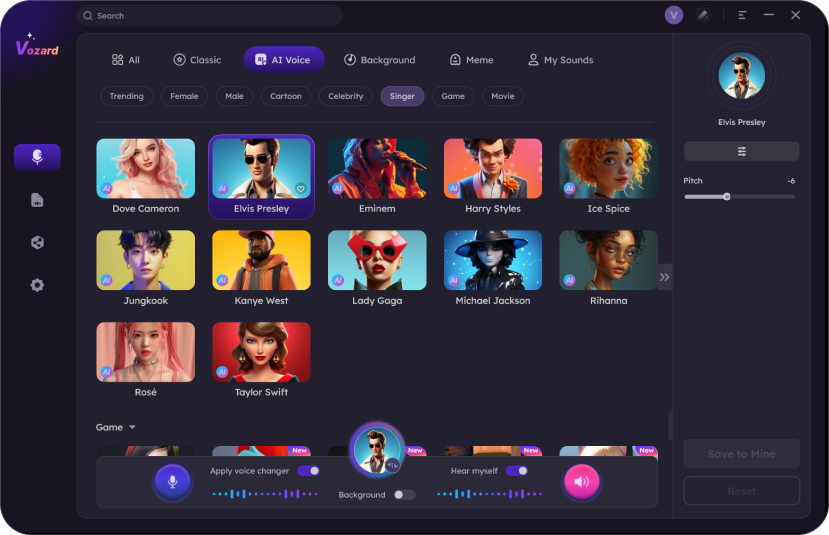
Task: Collapse the Game section dropdown arrow
Action: tap(132, 428)
